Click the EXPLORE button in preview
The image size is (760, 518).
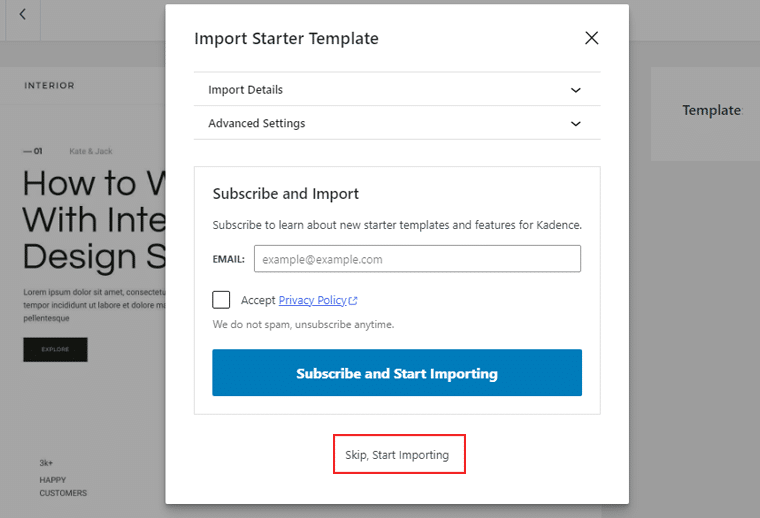(x=55, y=349)
